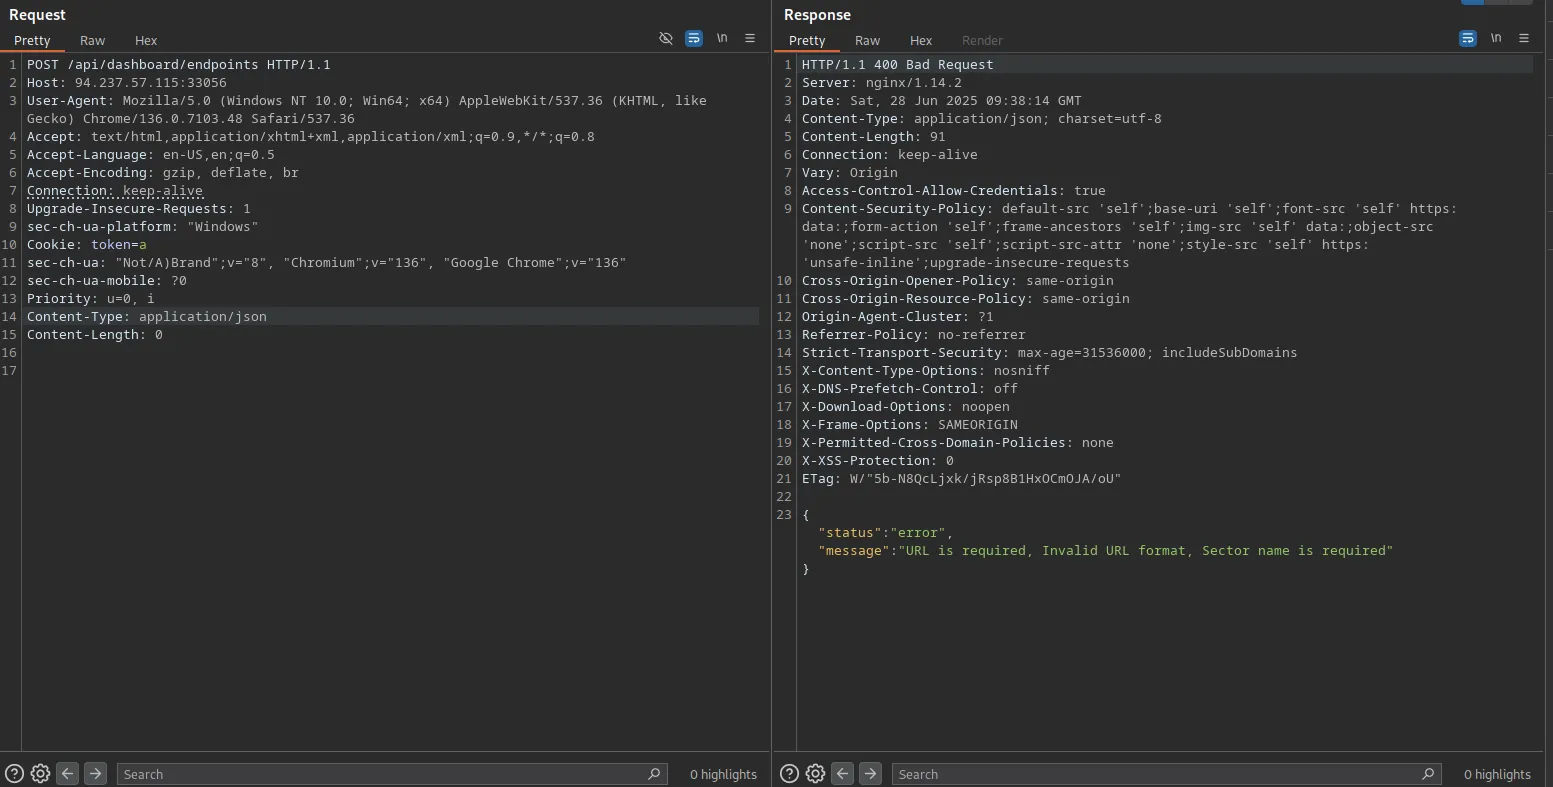Click Referrer-Policy: no-referrer header
1553x787 pixels.
[x=914, y=334]
